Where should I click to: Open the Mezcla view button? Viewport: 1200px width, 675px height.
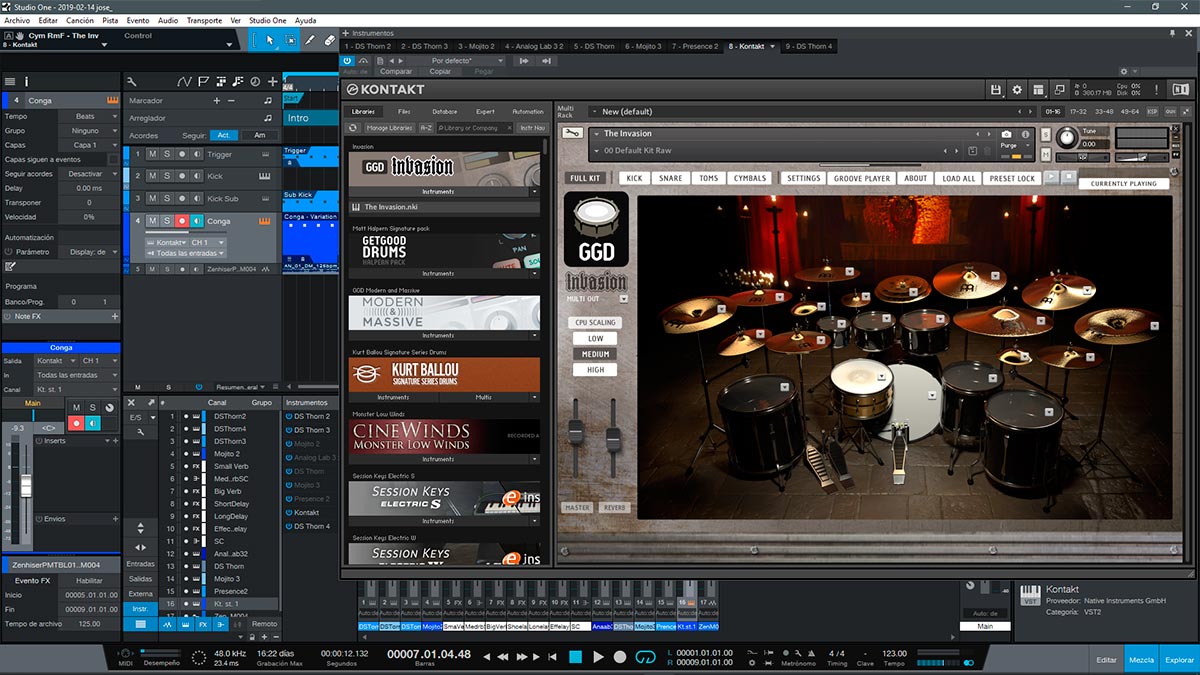click(x=1140, y=660)
